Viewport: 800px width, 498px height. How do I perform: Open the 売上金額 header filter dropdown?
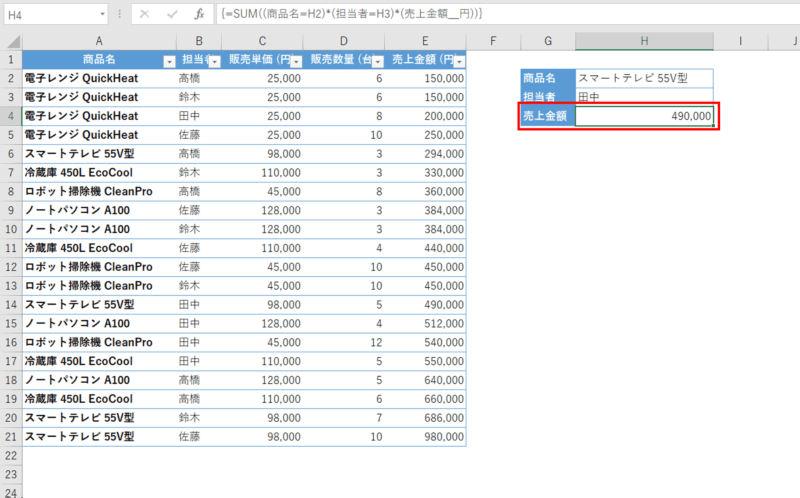pyautogui.click(x=459, y=61)
